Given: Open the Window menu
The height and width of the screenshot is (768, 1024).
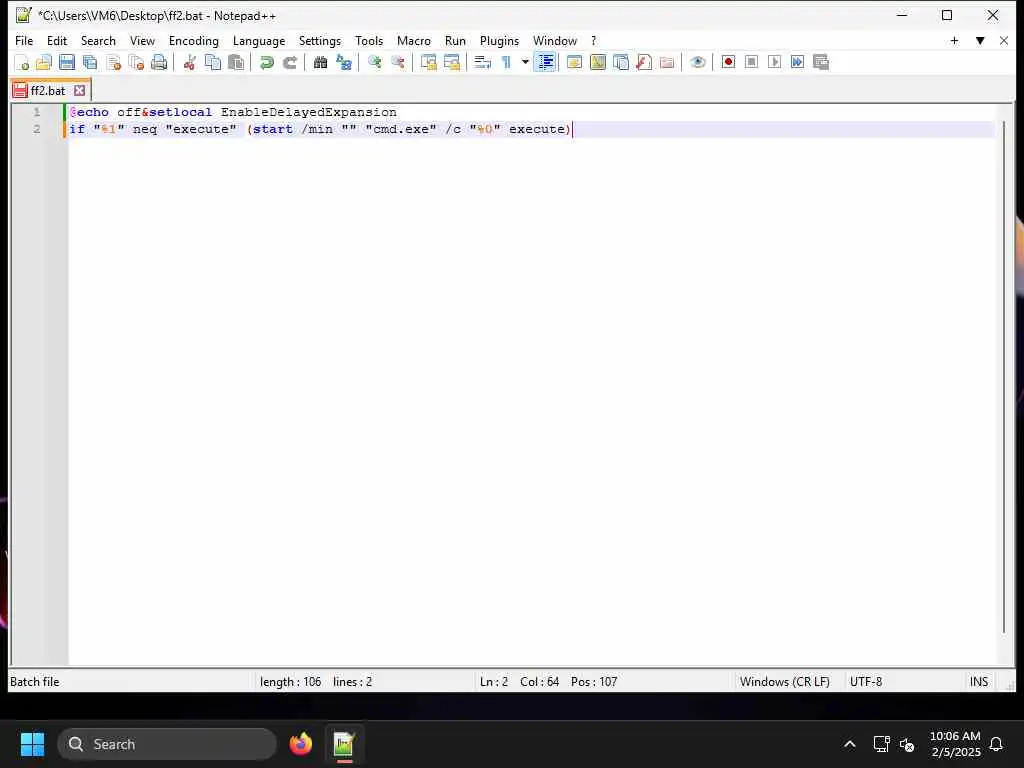Looking at the screenshot, I should tap(554, 40).
